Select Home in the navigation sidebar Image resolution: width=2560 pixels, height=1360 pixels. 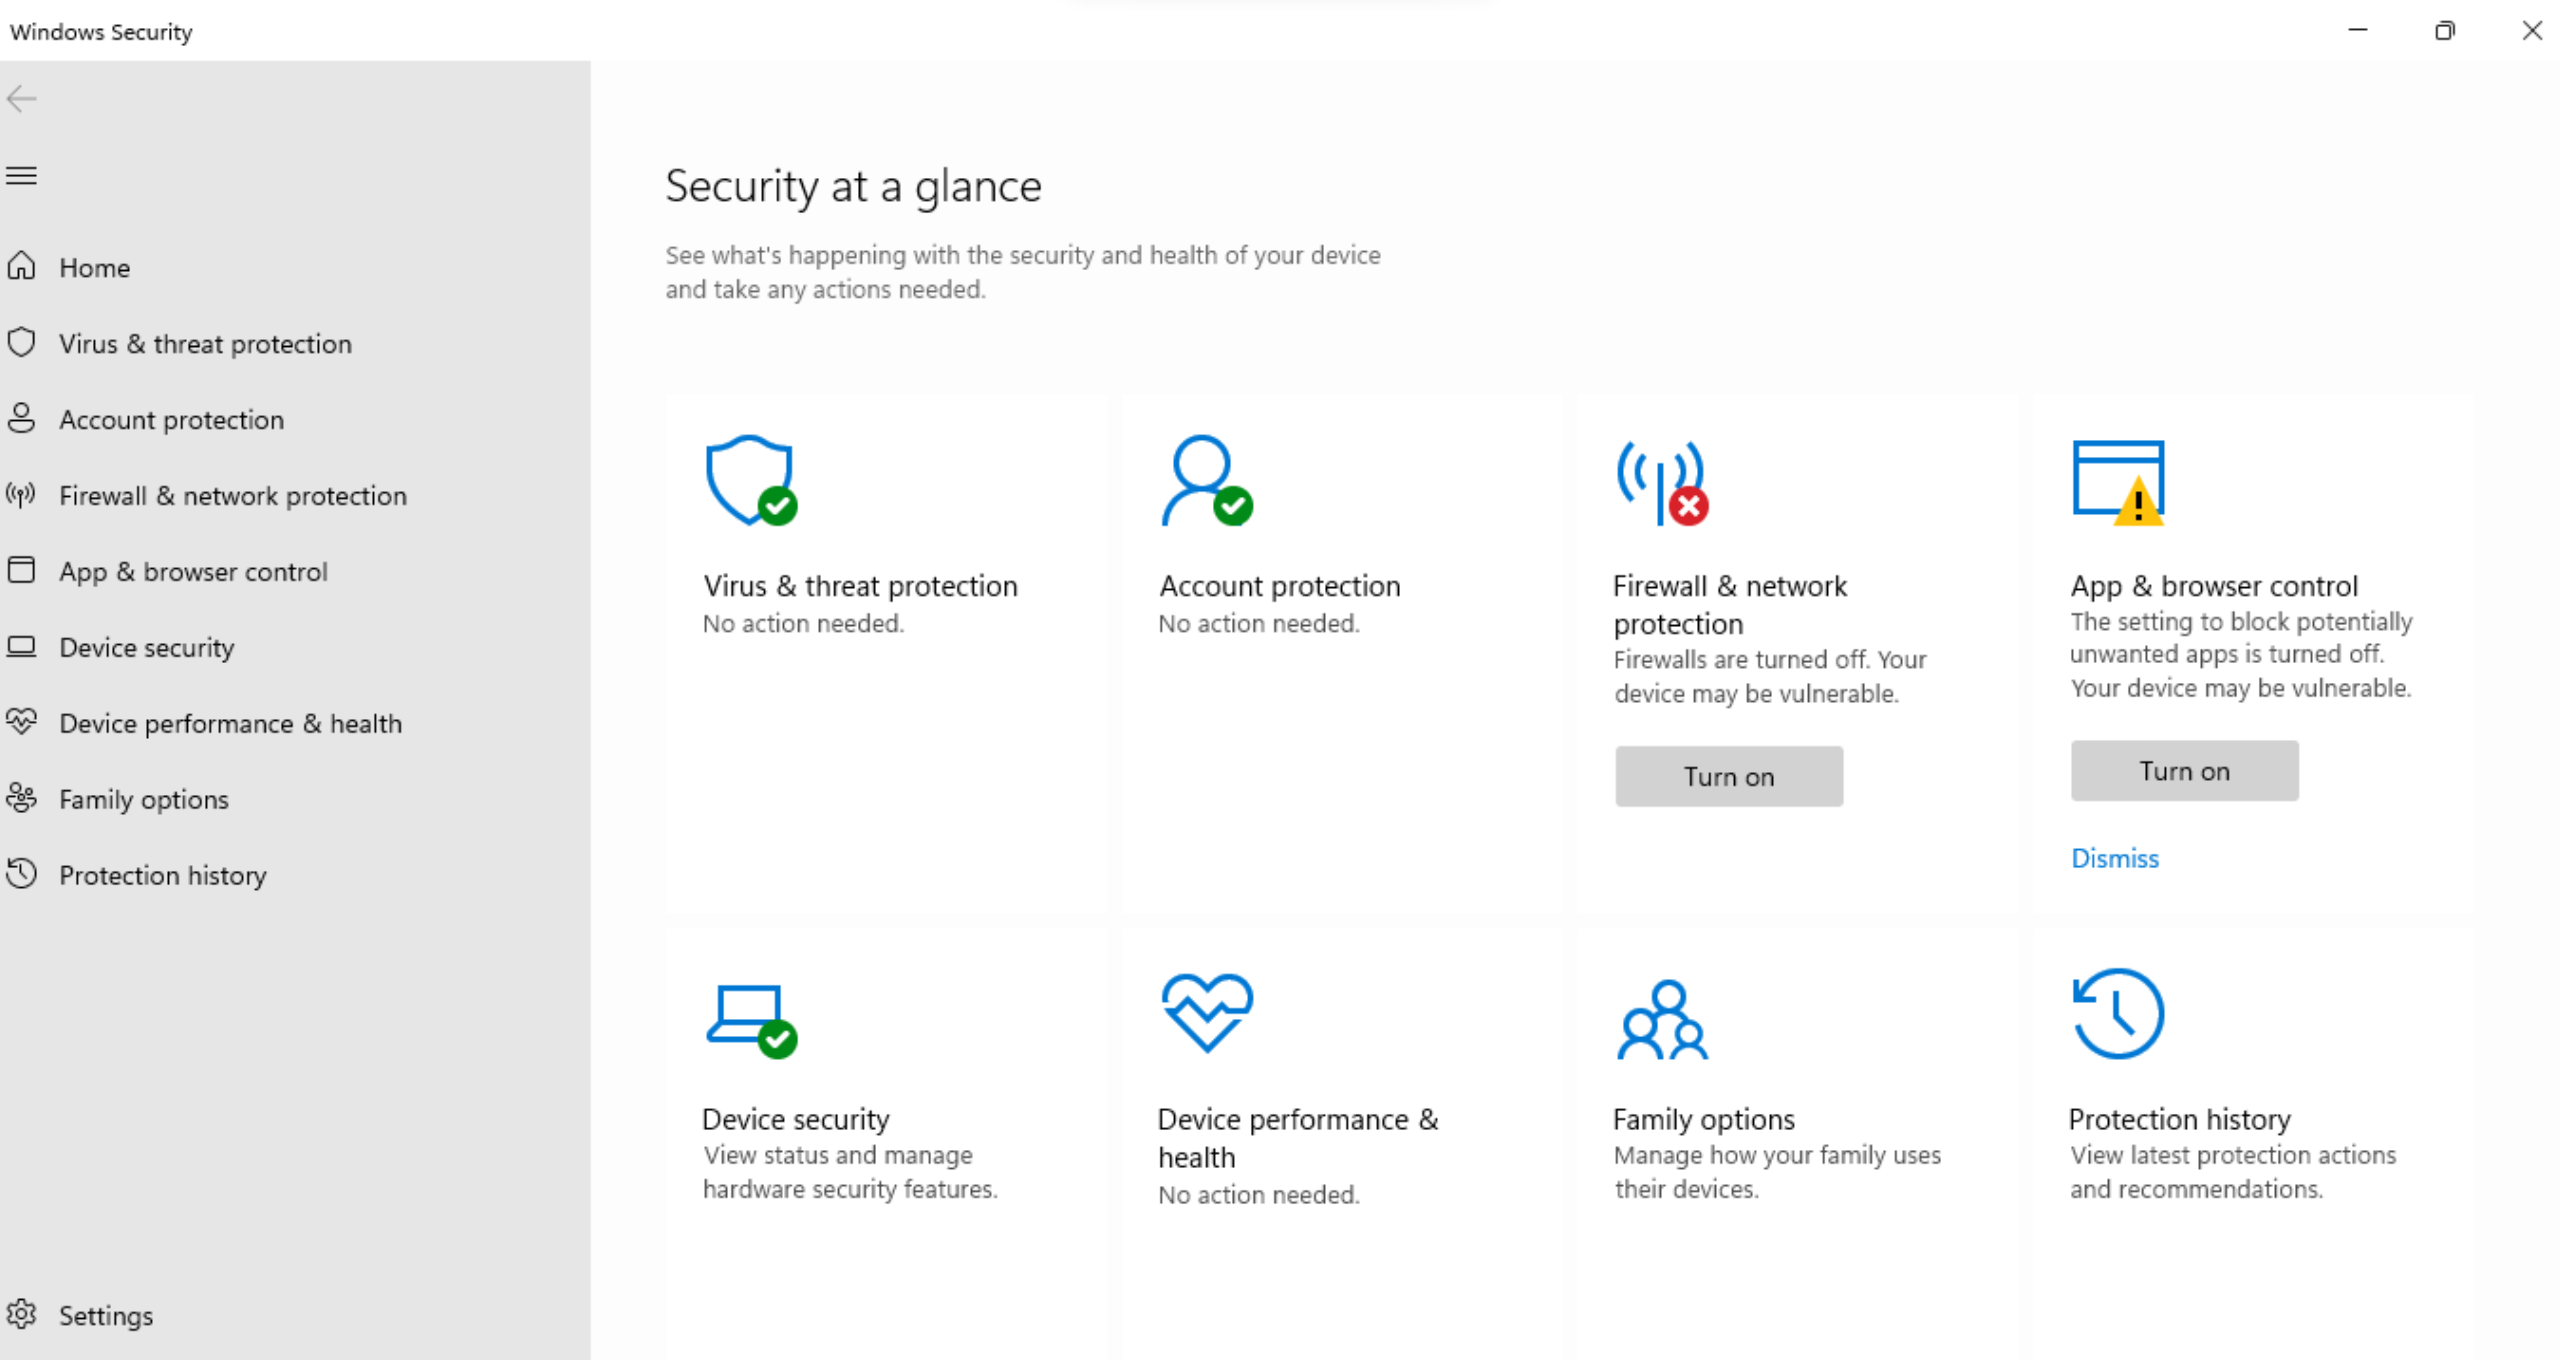click(x=95, y=267)
